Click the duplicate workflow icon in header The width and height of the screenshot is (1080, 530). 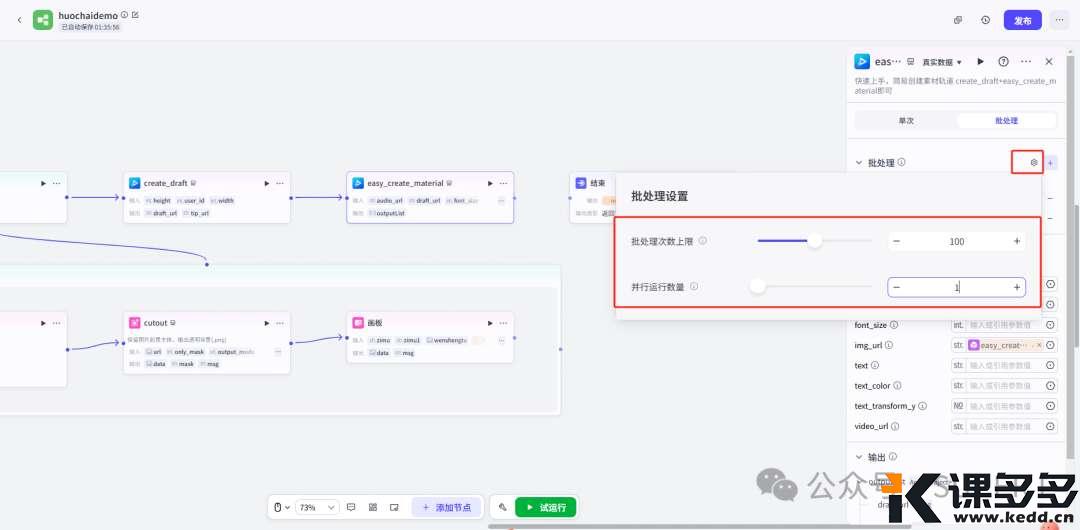coord(958,20)
